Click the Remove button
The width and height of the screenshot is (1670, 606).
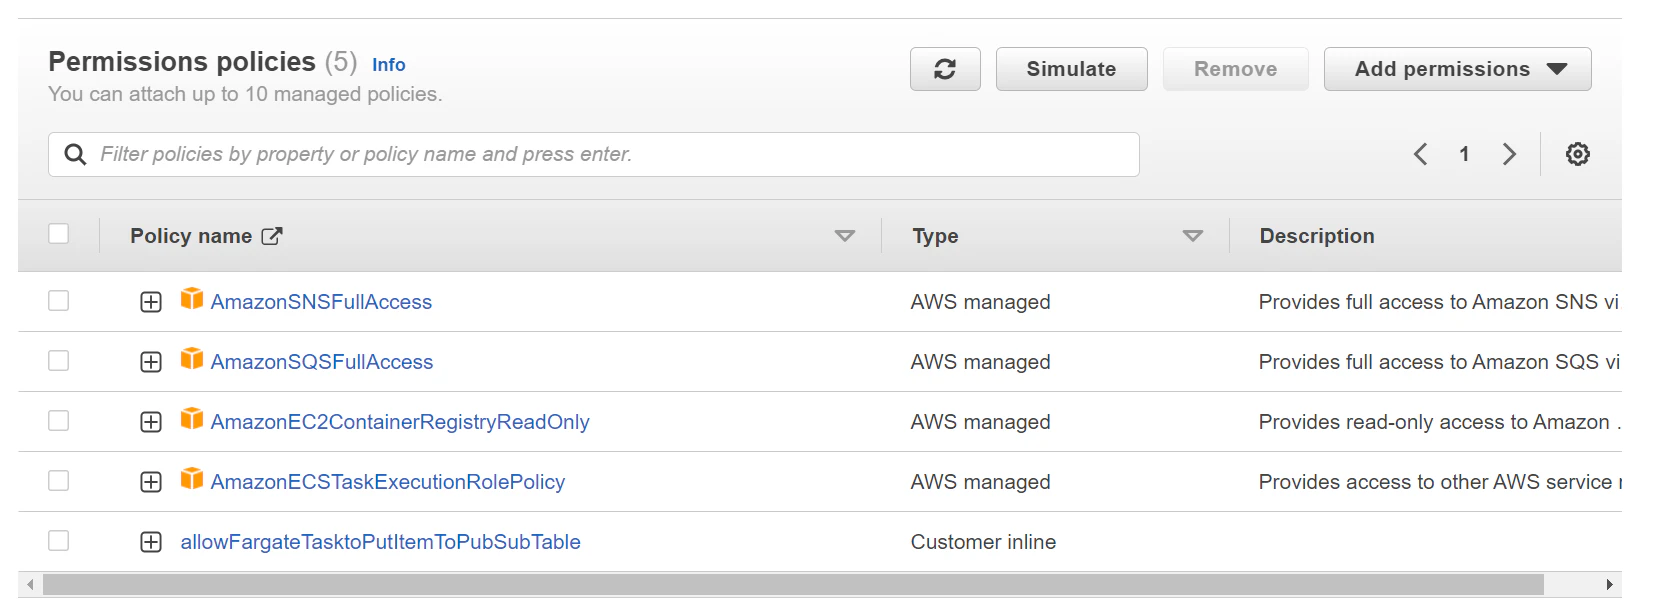(x=1235, y=69)
